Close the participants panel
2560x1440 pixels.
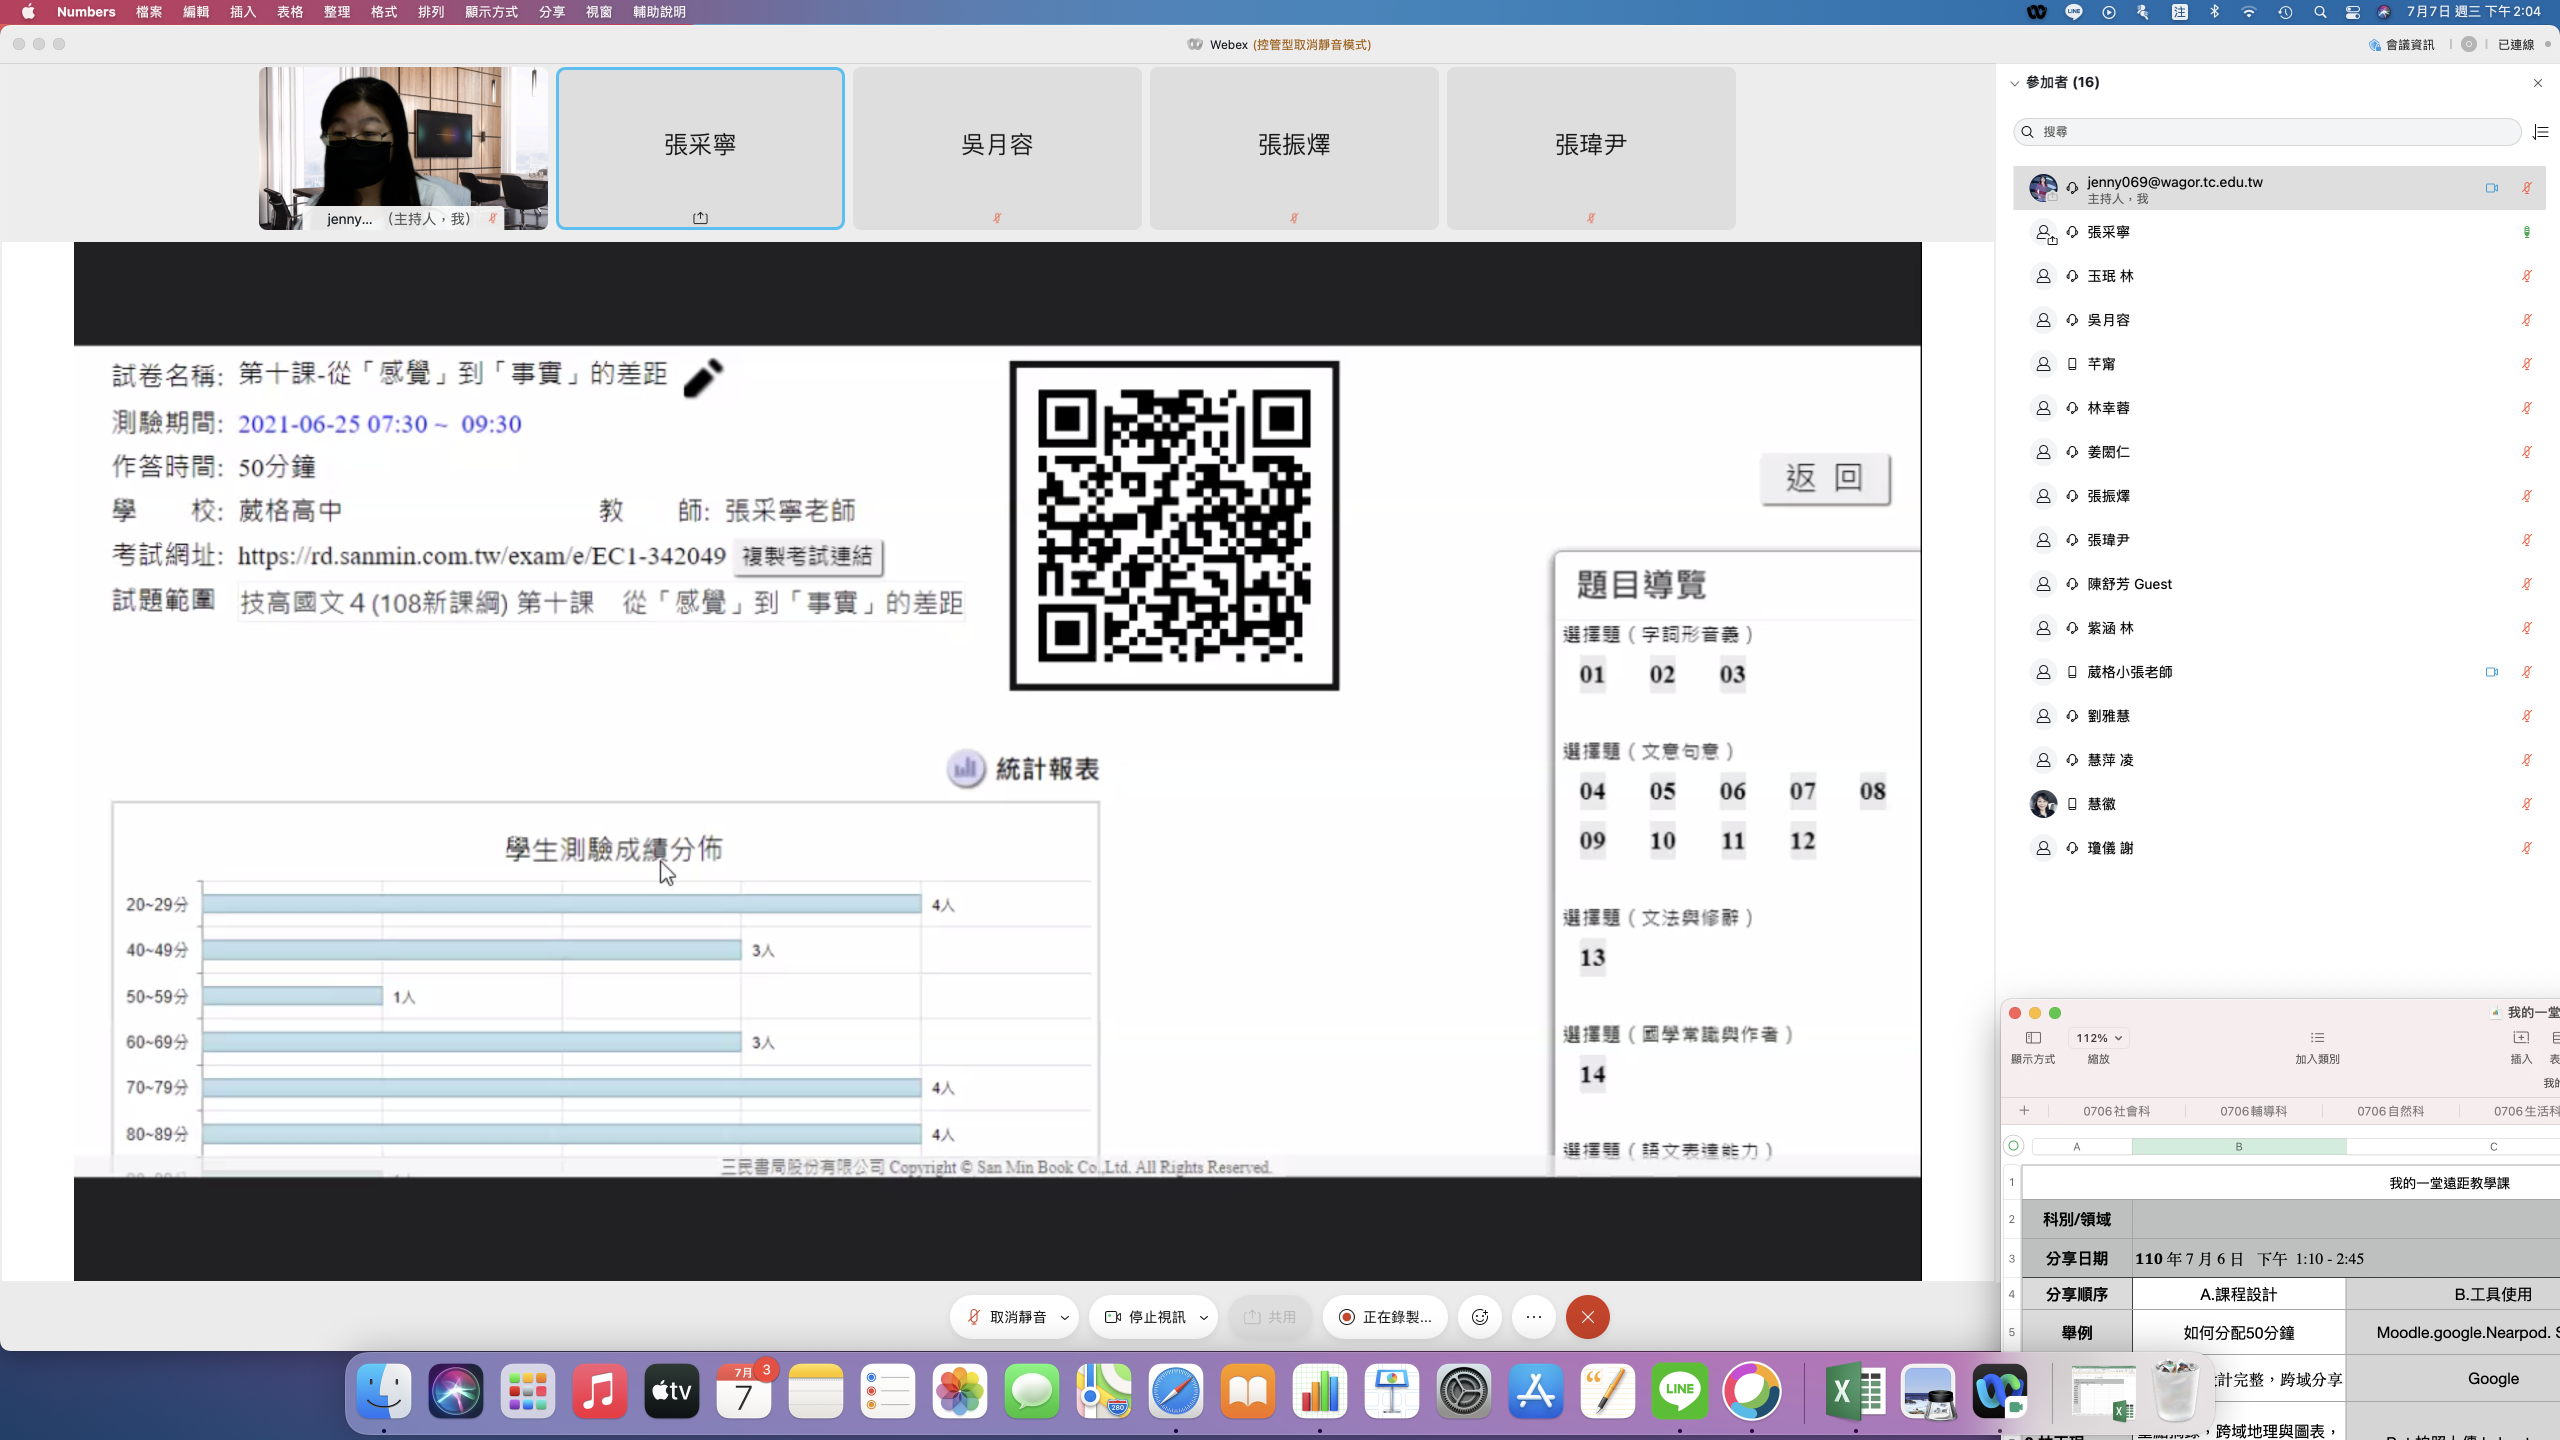2537,83
